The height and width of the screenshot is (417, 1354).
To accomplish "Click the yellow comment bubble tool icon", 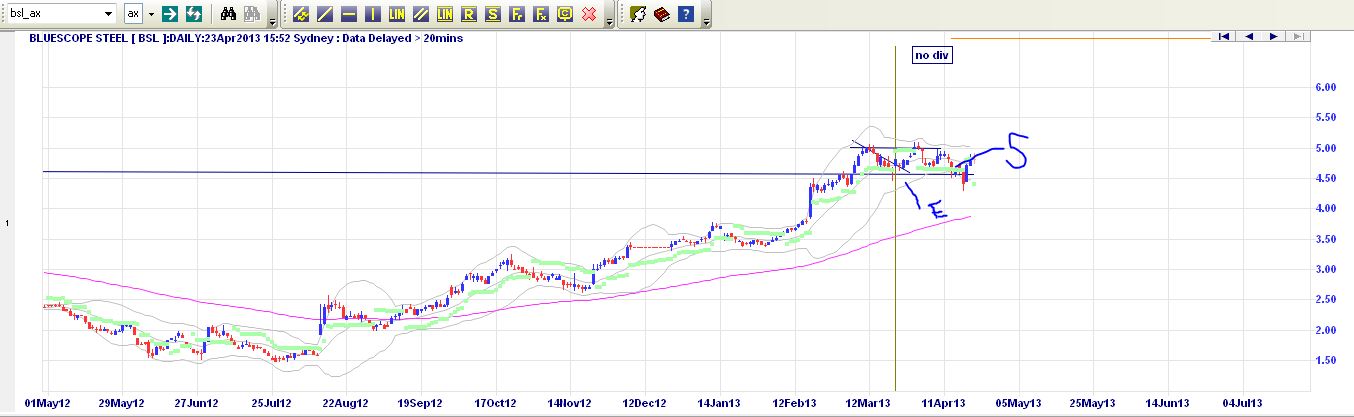I will (x=565, y=14).
